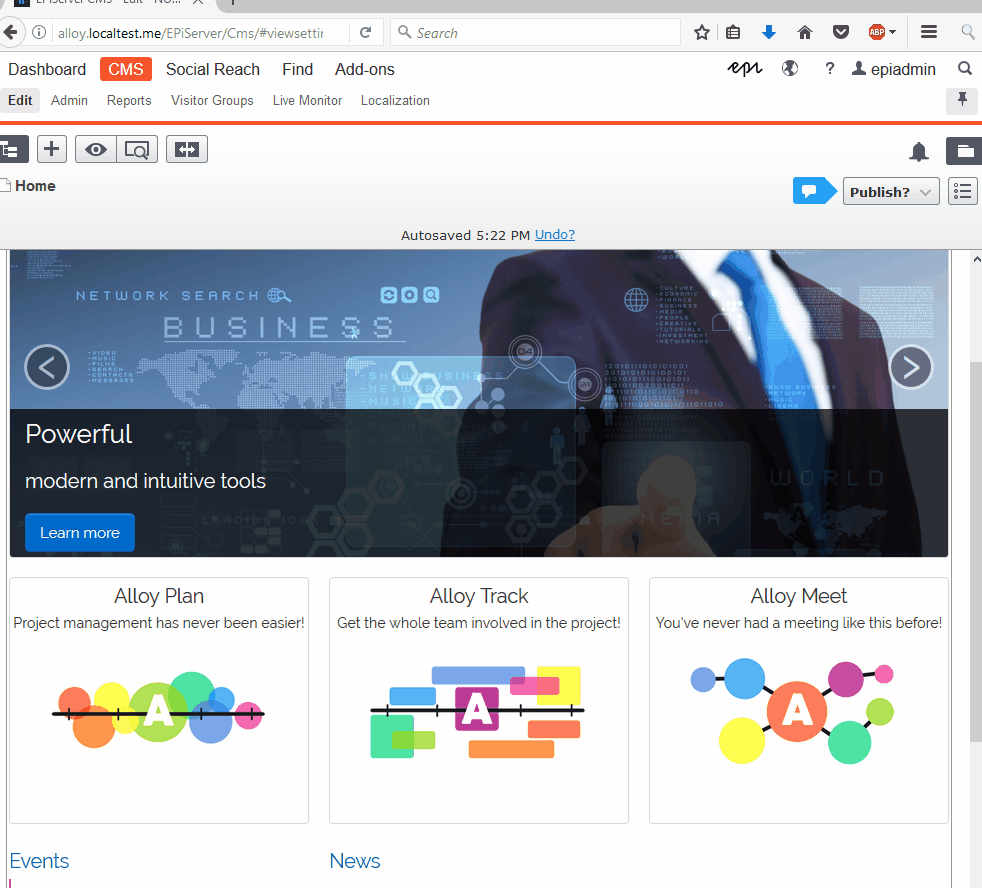Image resolution: width=982 pixels, height=888 pixels.
Task: Click the page vertical scrollbar
Action: [976, 551]
